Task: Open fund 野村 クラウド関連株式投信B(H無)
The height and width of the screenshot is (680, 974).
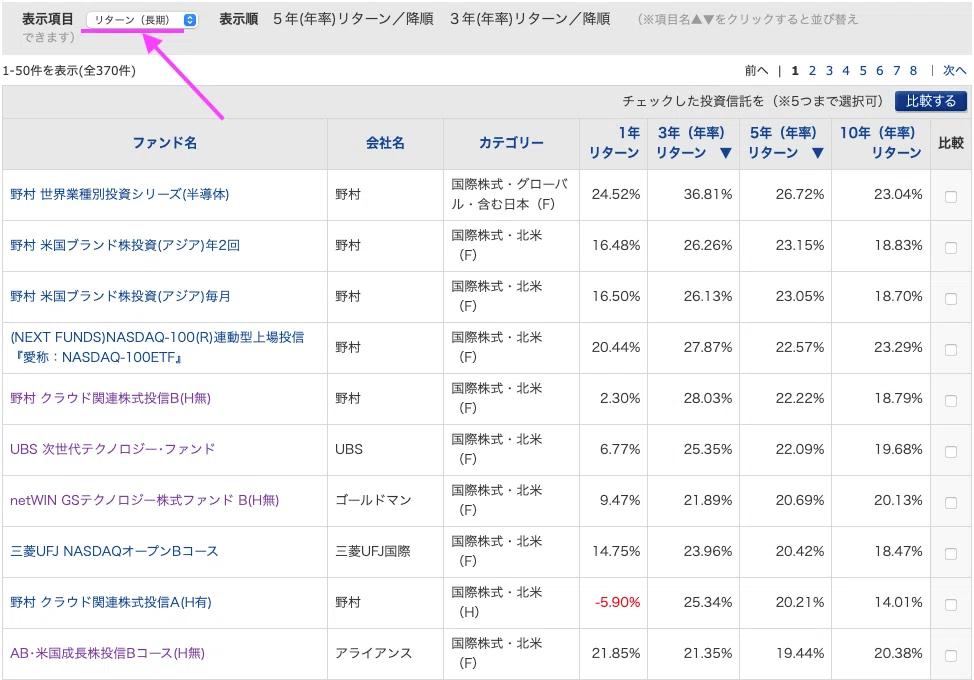Action: 111,398
